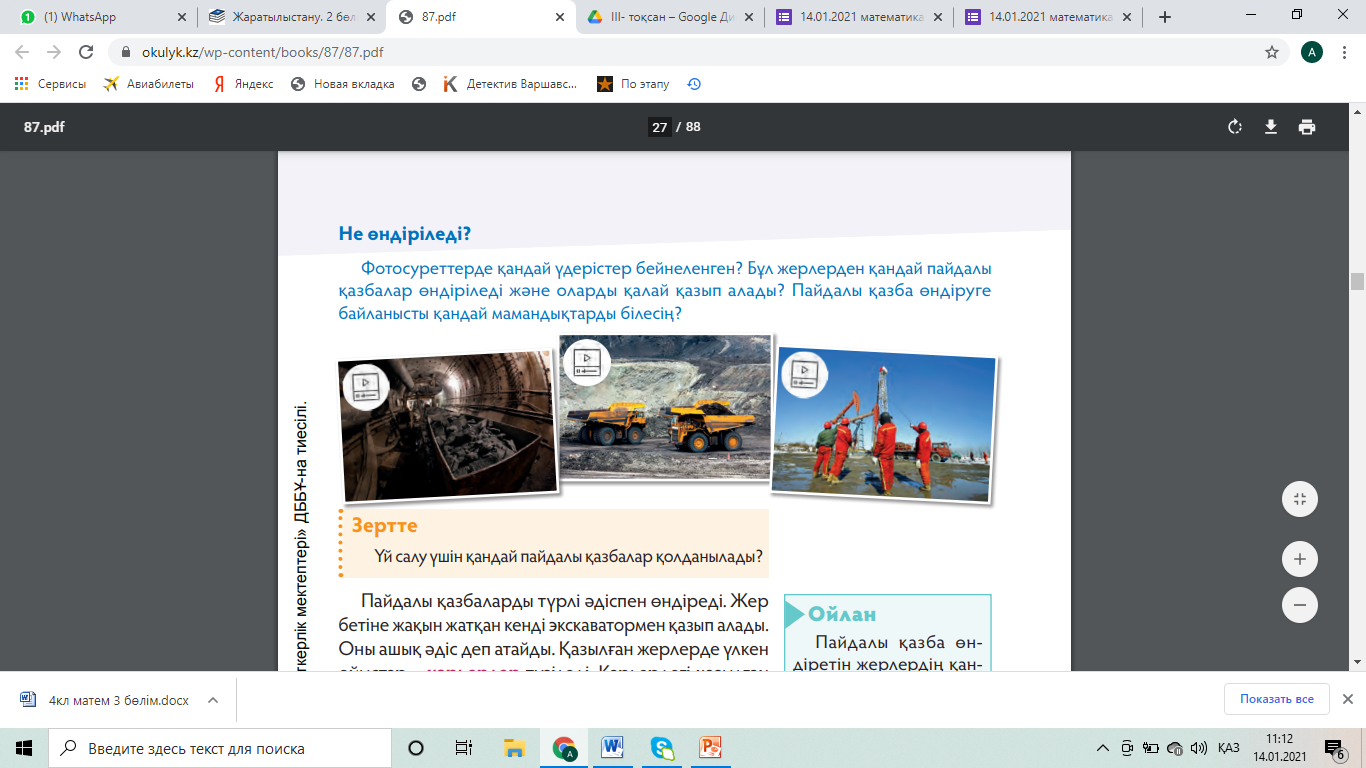Open the new tab with plus button
The height and width of the screenshot is (768, 1366).
pyautogui.click(x=1164, y=17)
